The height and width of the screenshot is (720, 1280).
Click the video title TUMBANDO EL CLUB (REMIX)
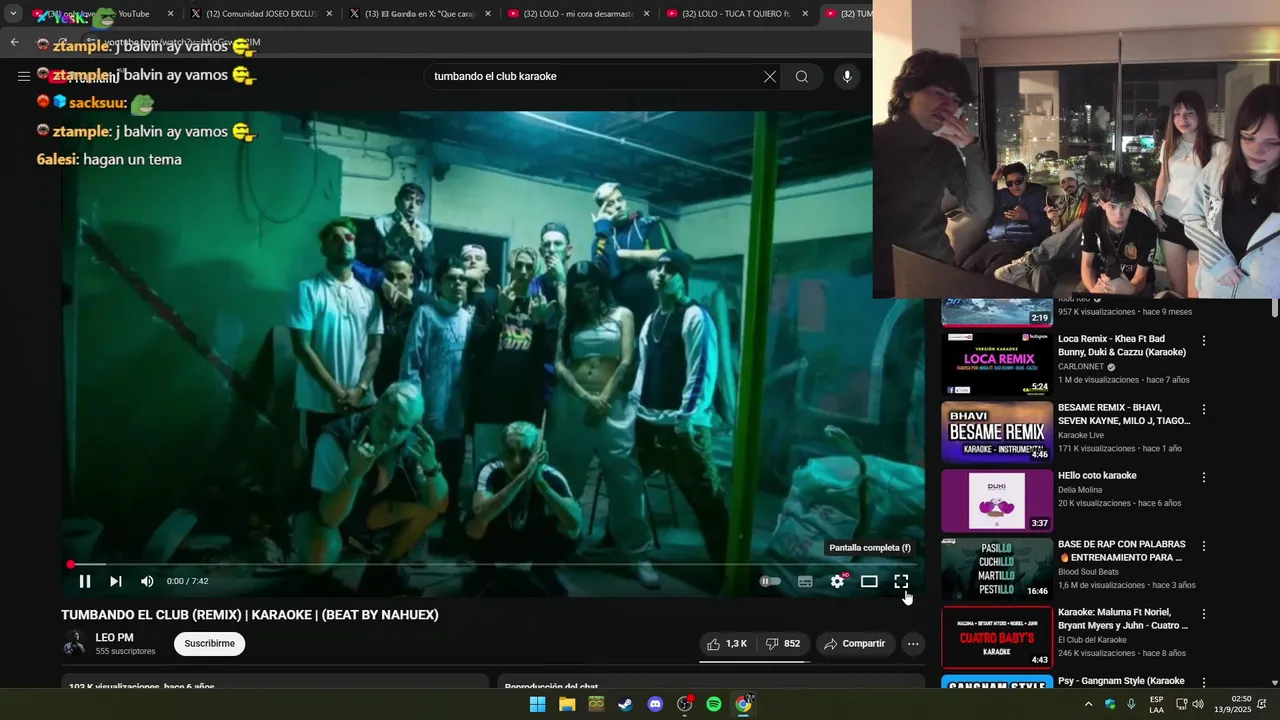coord(250,615)
